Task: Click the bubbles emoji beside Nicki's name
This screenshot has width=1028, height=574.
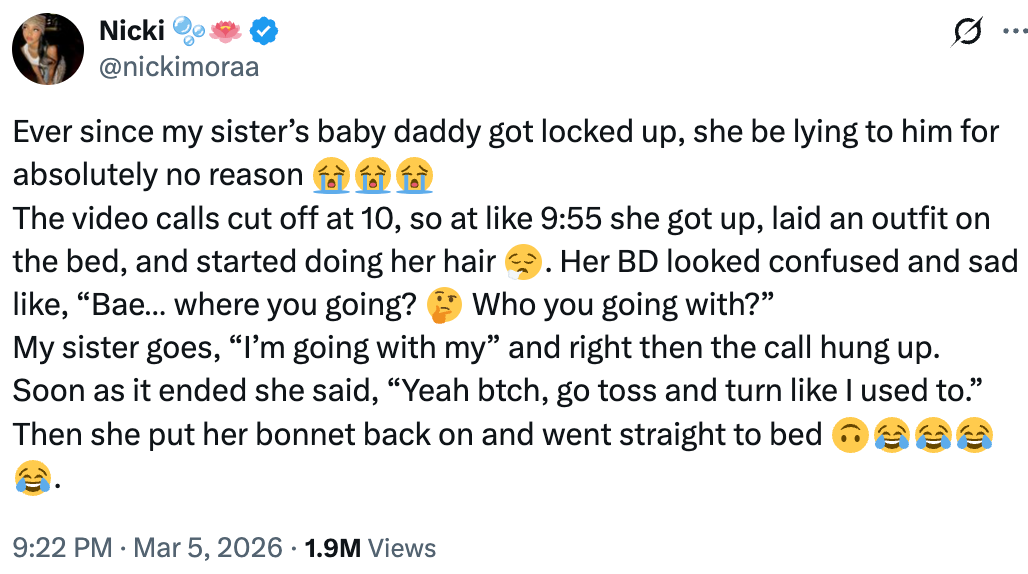Action: coord(187,33)
